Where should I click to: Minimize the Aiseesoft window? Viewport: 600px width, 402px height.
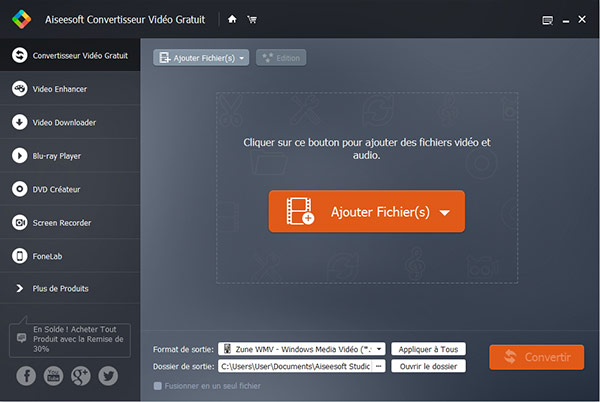coord(566,21)
